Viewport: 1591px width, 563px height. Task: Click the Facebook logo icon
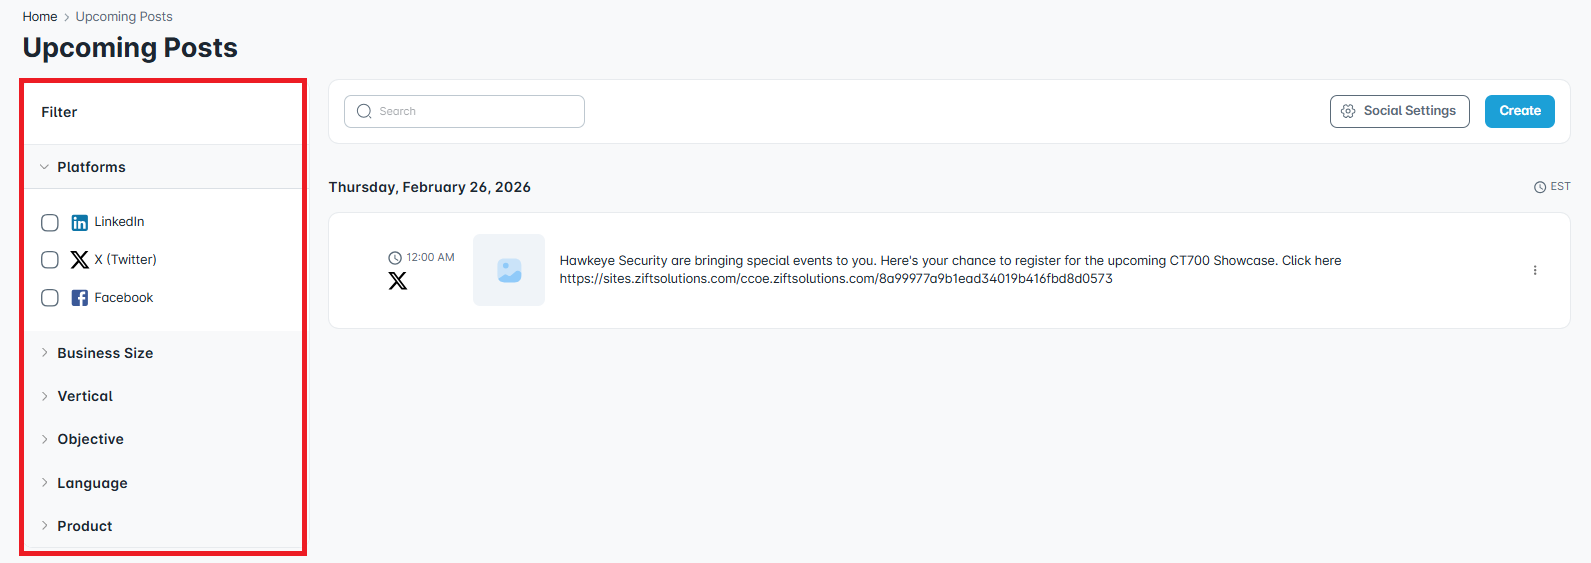80,298
